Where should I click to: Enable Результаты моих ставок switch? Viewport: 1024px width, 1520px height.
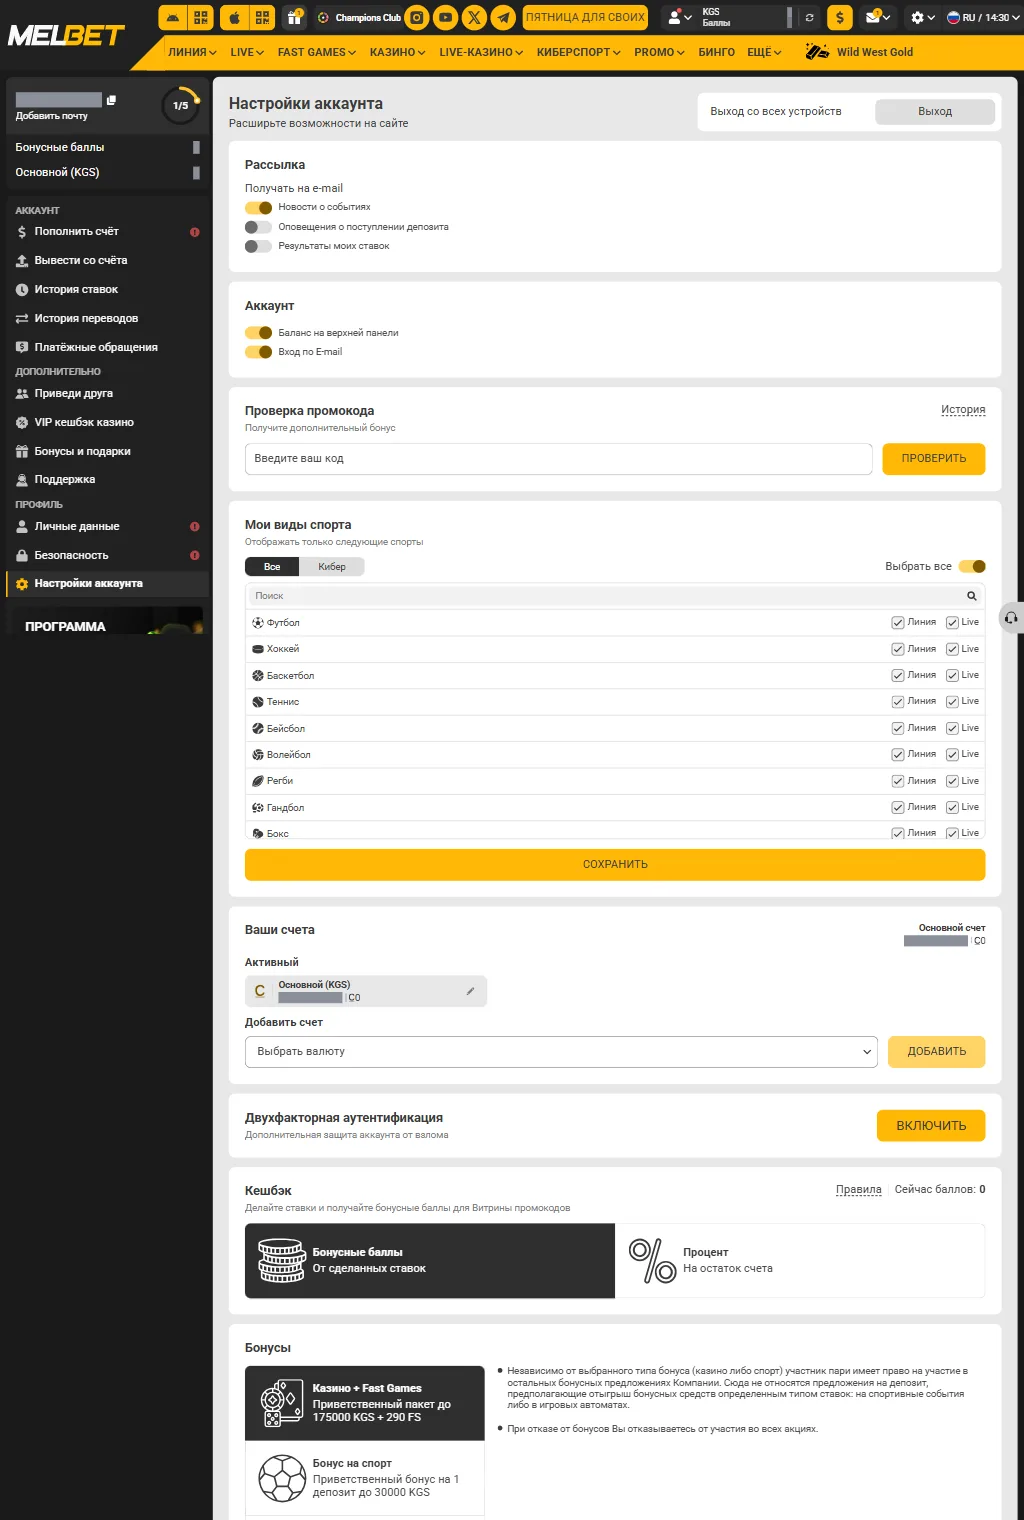pyautogui.click(x=258, y=246)
